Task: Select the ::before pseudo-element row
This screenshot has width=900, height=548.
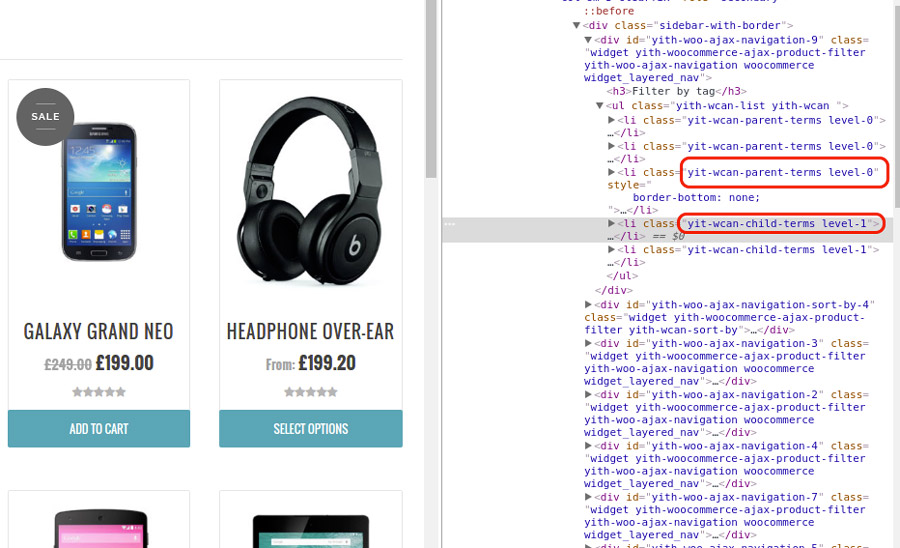Action: point(609,11)
